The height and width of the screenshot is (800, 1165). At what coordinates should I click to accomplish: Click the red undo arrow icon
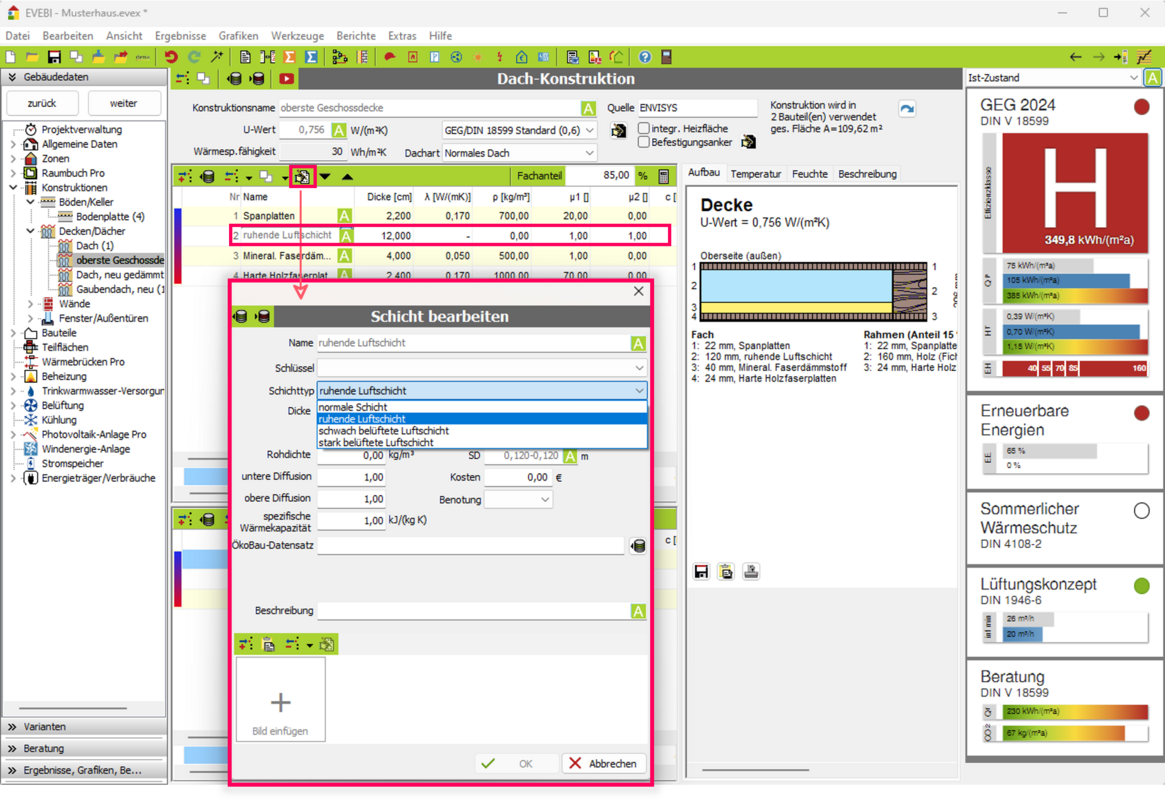pyautogui.click(x=171, y=57)
